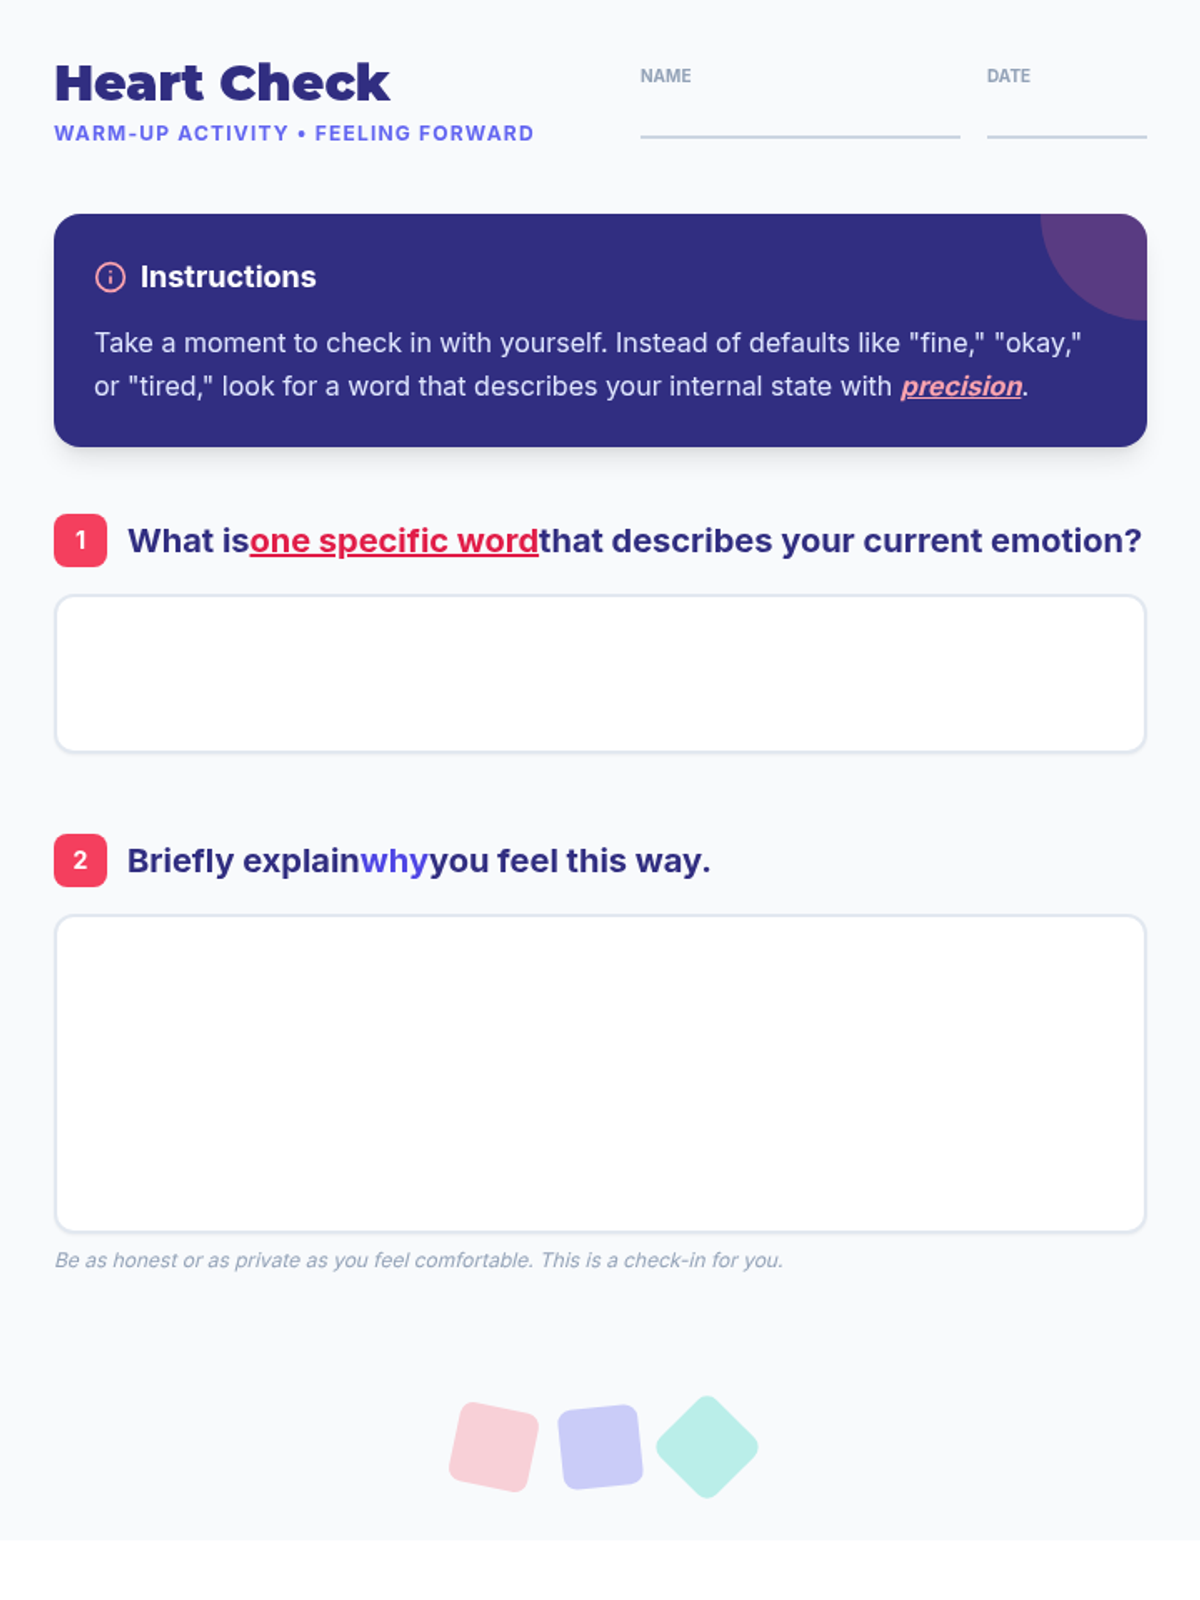
Task: Click the red number 2 badge
Action: [80, 861]
